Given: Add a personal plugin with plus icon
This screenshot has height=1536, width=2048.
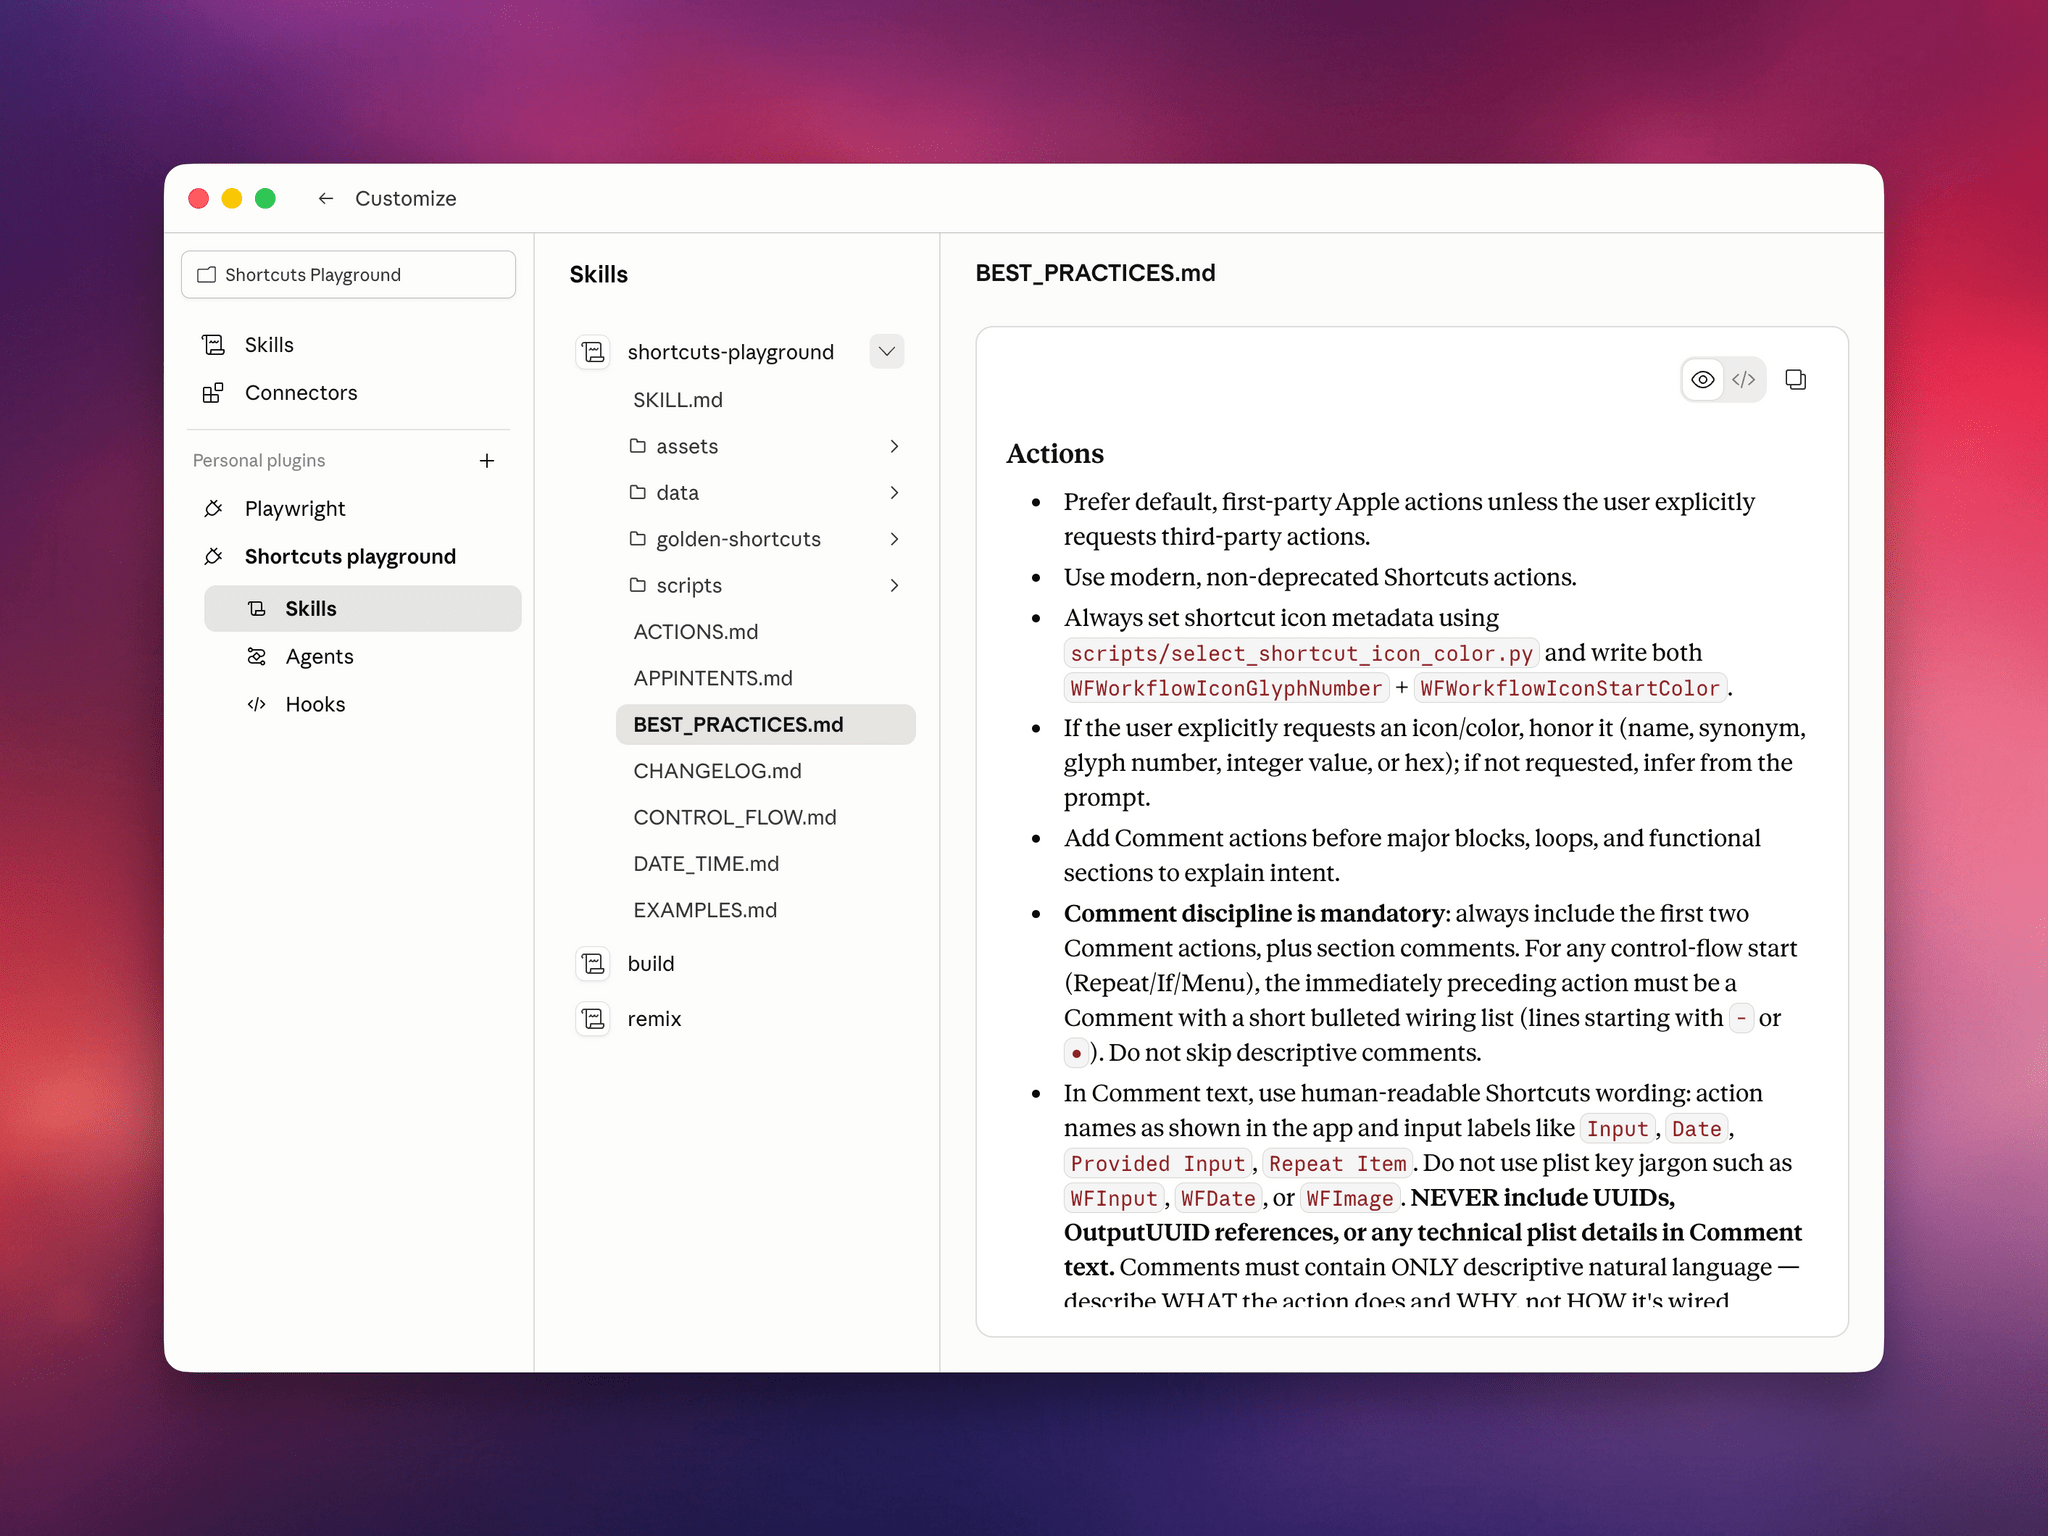Looking at the screenshot, I should coord(487,461).
